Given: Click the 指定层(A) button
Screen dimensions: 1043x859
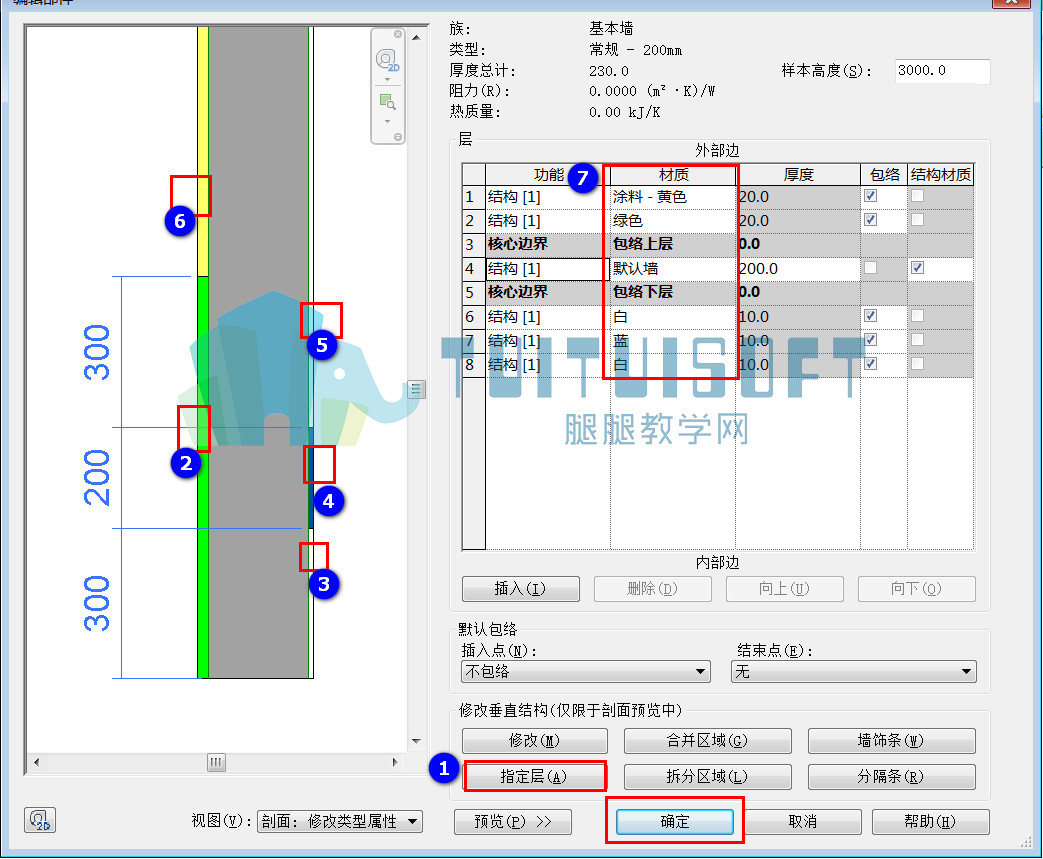Looking at the screenshot, I should 534,776.
